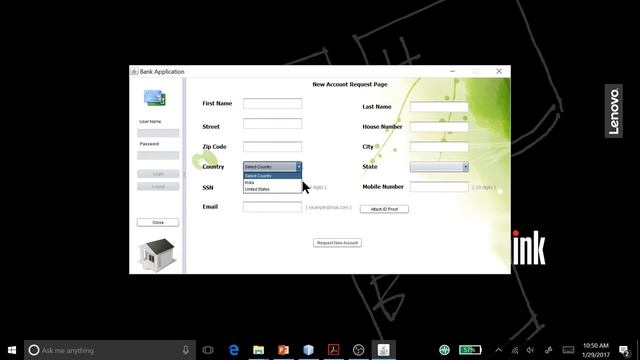Image resolution: width=640 pixels, height=360 pixels.
Task: Choose United States from the Country list
Action: click(272, 189)
